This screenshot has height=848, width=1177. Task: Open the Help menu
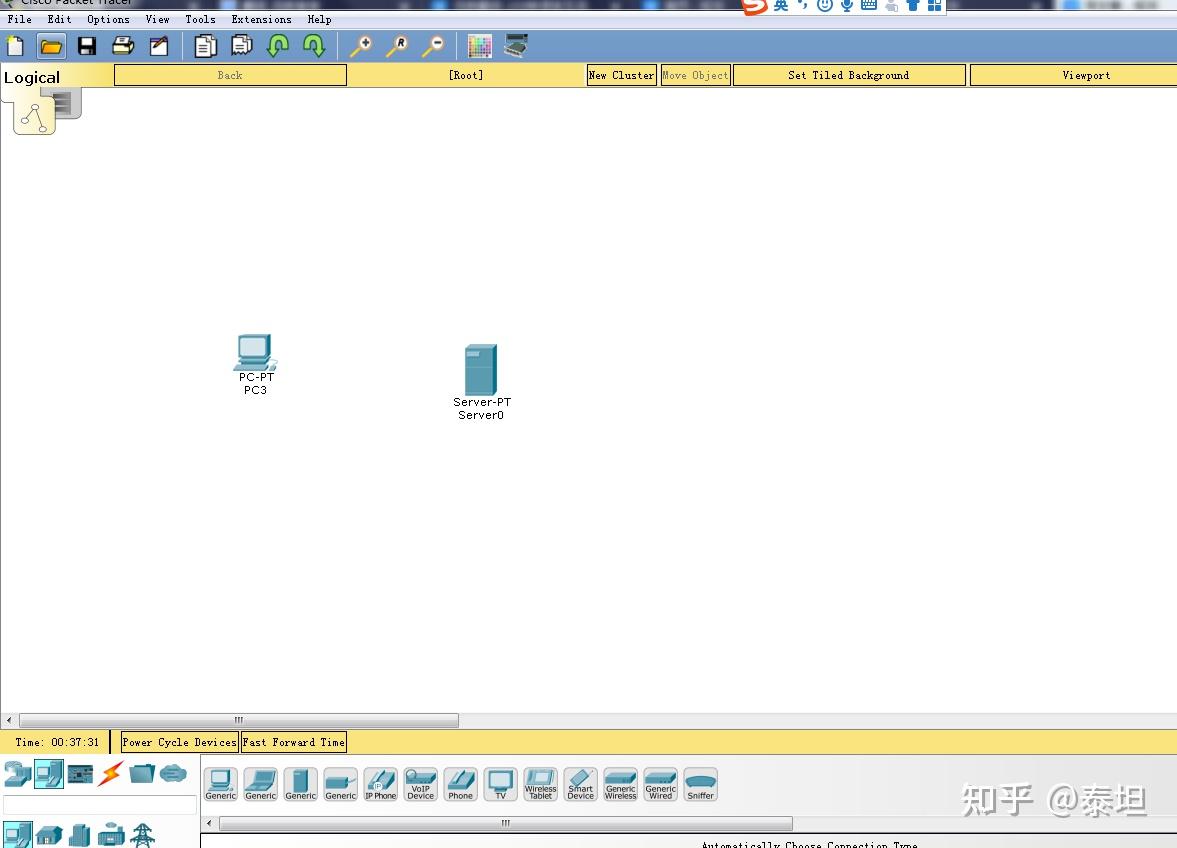(x=319, y=20)
